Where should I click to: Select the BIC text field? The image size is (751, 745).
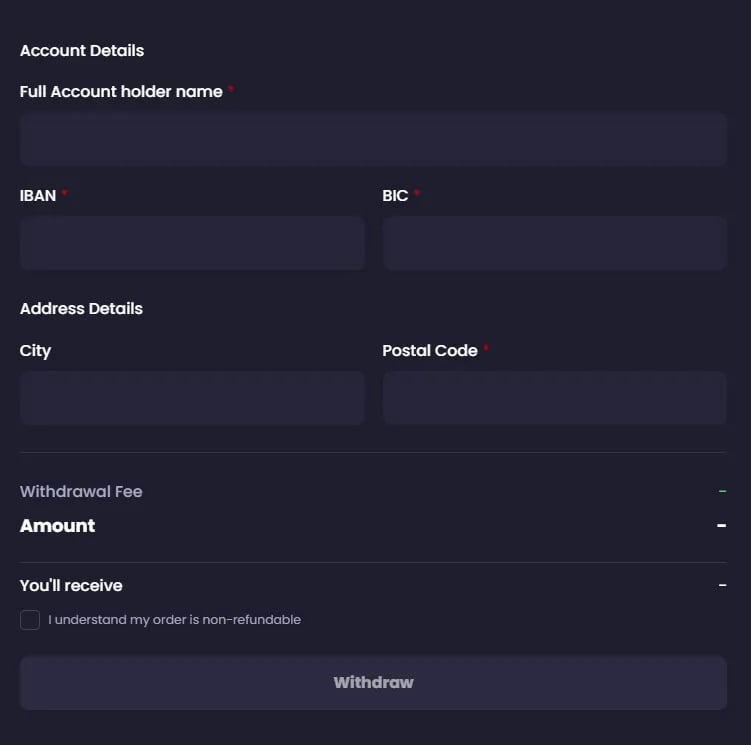tap(554, 243)
